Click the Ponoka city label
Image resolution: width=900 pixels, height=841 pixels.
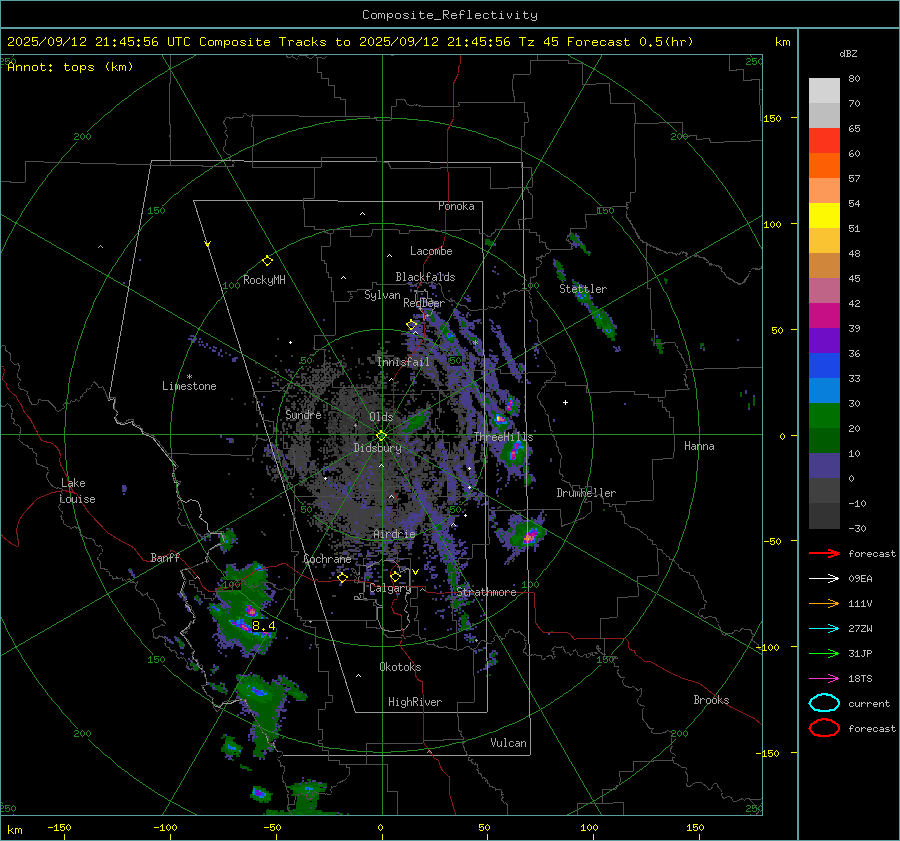pos(456,206)
